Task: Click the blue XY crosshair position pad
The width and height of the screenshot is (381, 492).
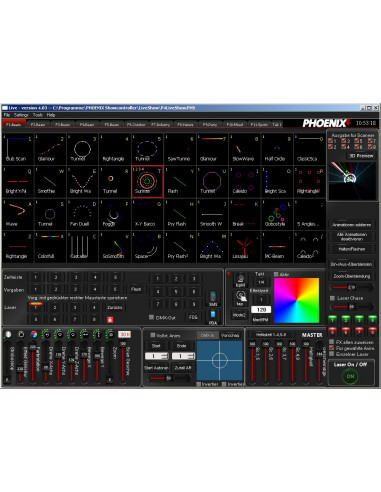Action: point(220,361)
